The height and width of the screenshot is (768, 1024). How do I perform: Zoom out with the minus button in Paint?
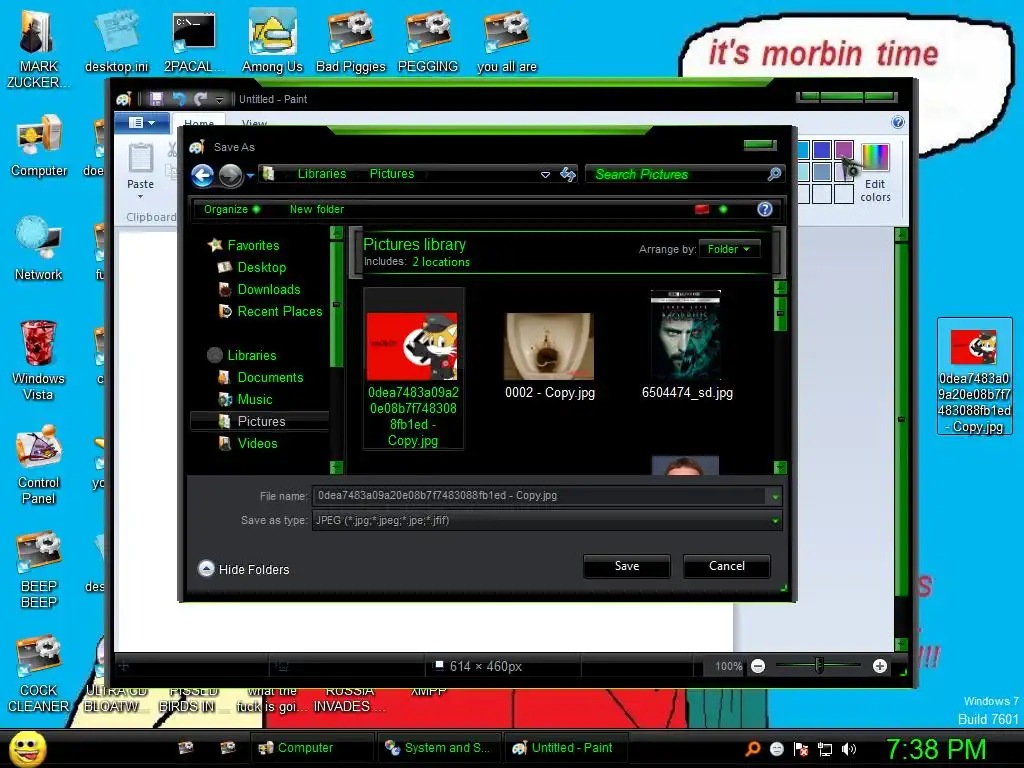758,666
